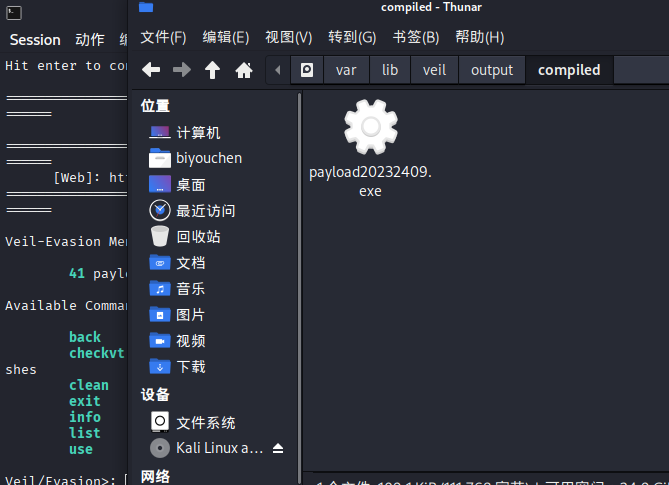The height and width of the screenshot is (485, 669).
Task: Click the 桌面 desktop icon
Action: click(x=160, y=184)
